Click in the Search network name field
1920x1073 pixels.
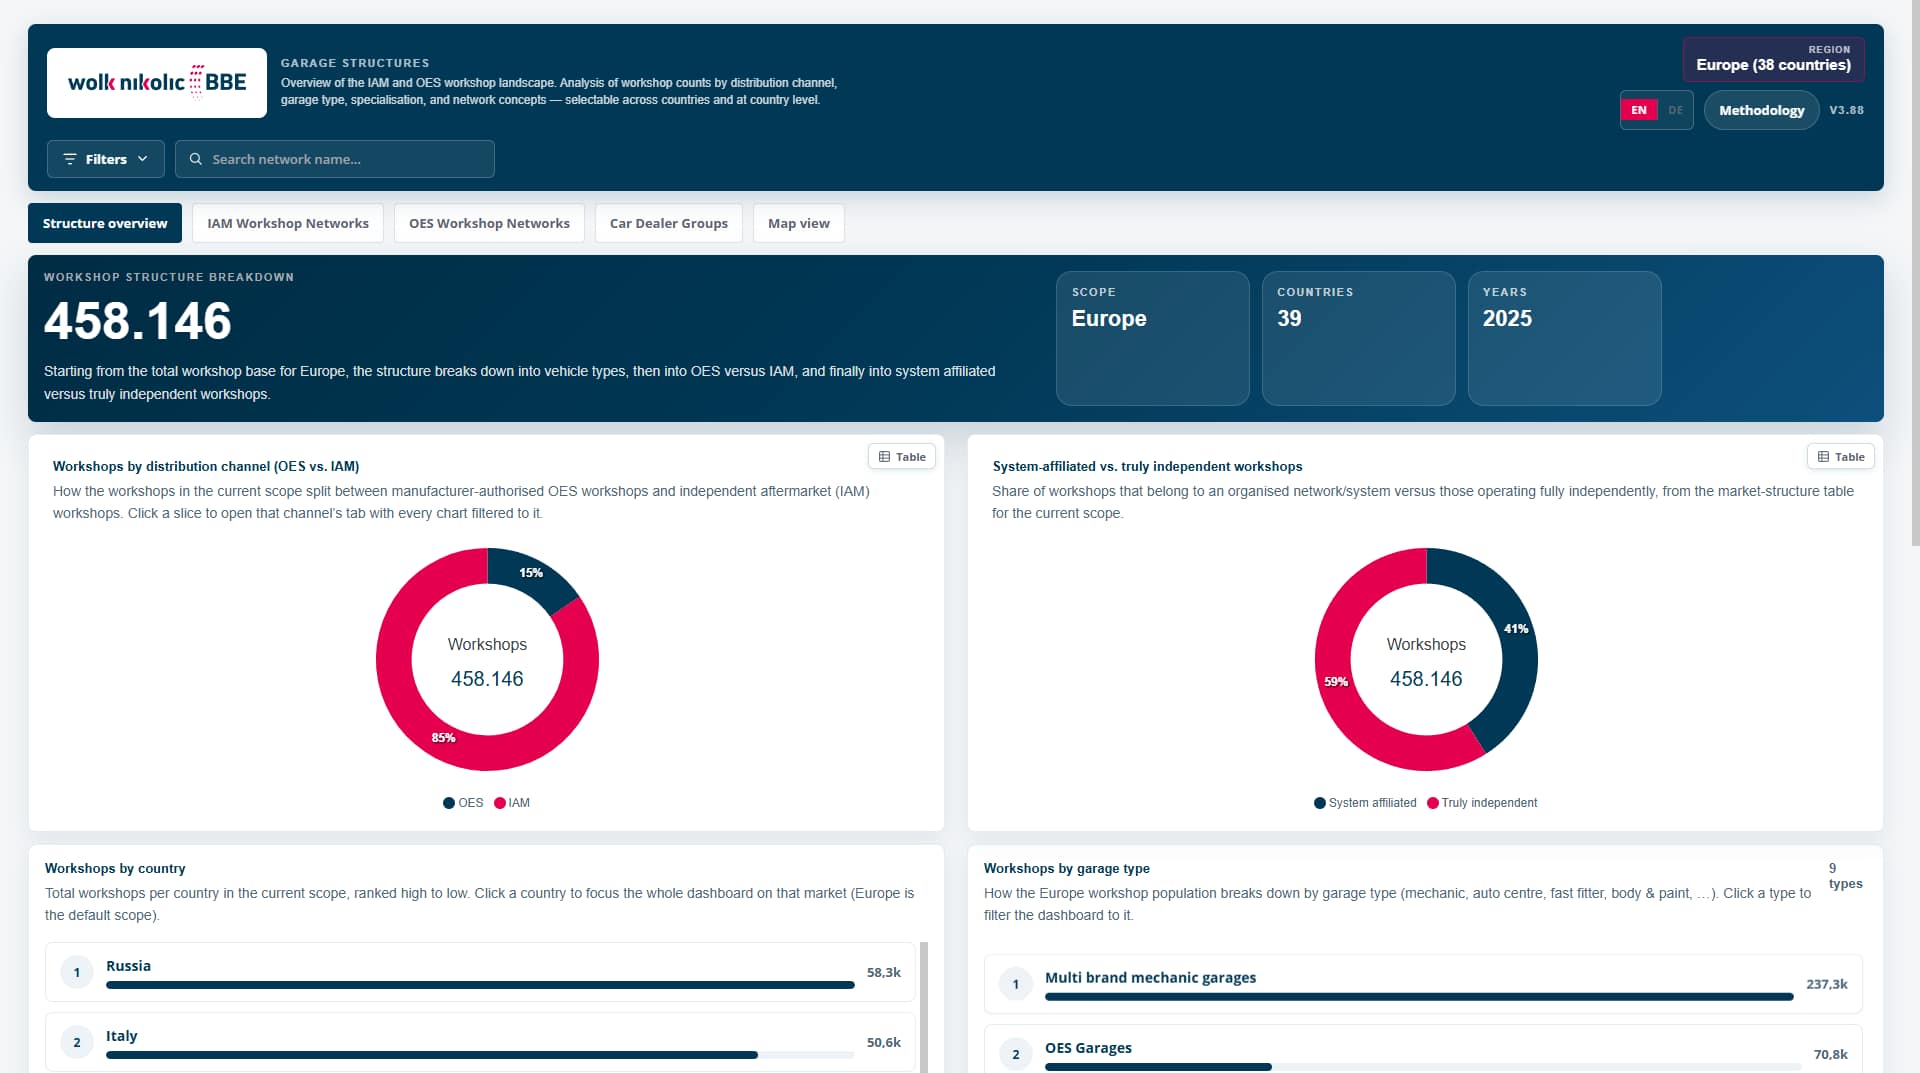click(335, 159)
